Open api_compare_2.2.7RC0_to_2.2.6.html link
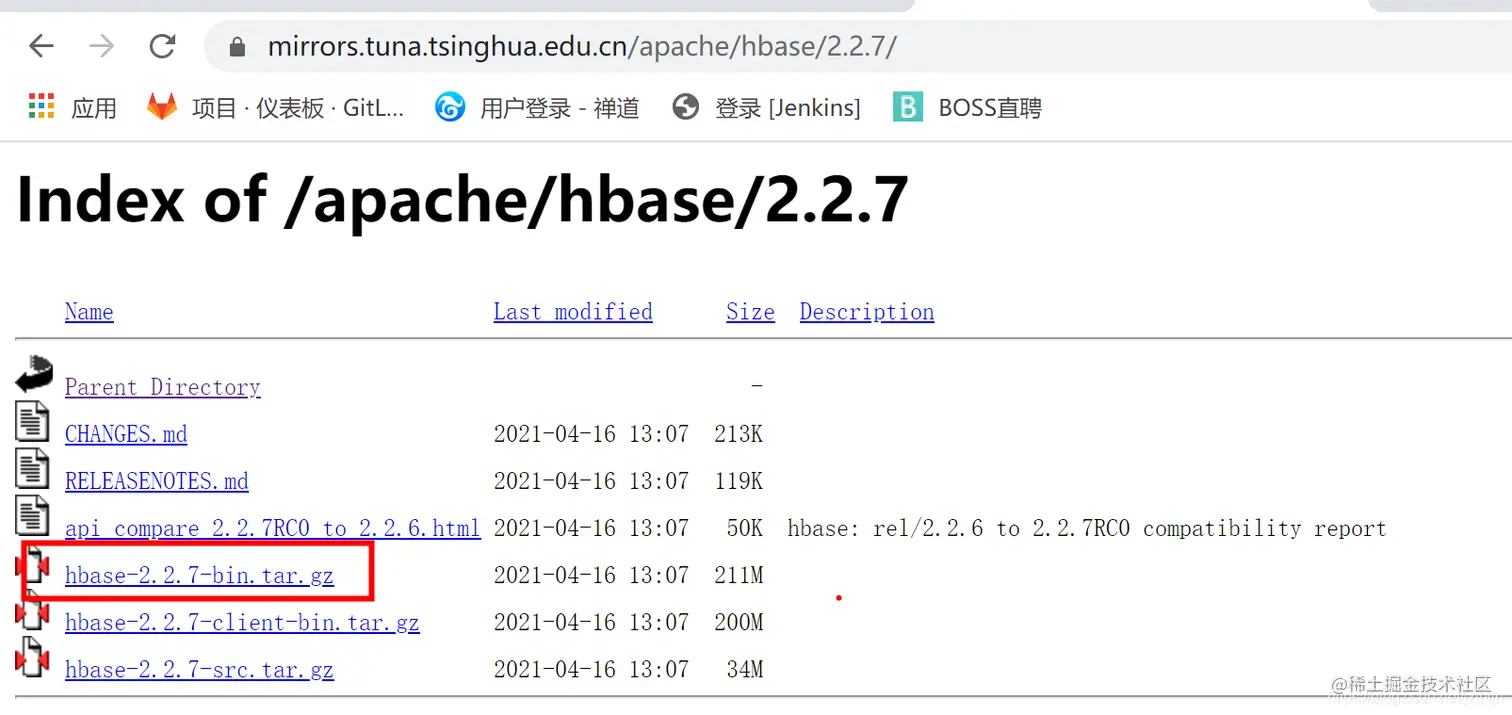 pyautogui.click(x=273, y=528)
